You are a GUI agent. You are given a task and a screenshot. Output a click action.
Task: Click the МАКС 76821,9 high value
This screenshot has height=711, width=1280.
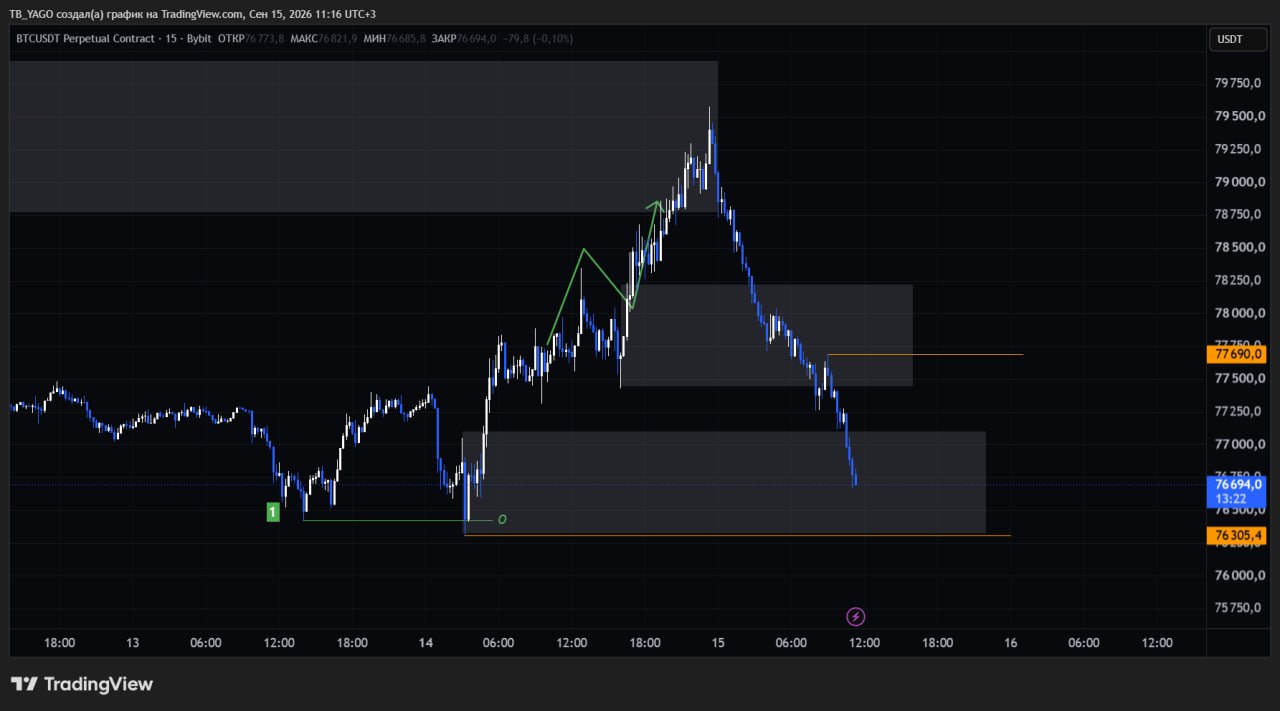coord(324,38)
